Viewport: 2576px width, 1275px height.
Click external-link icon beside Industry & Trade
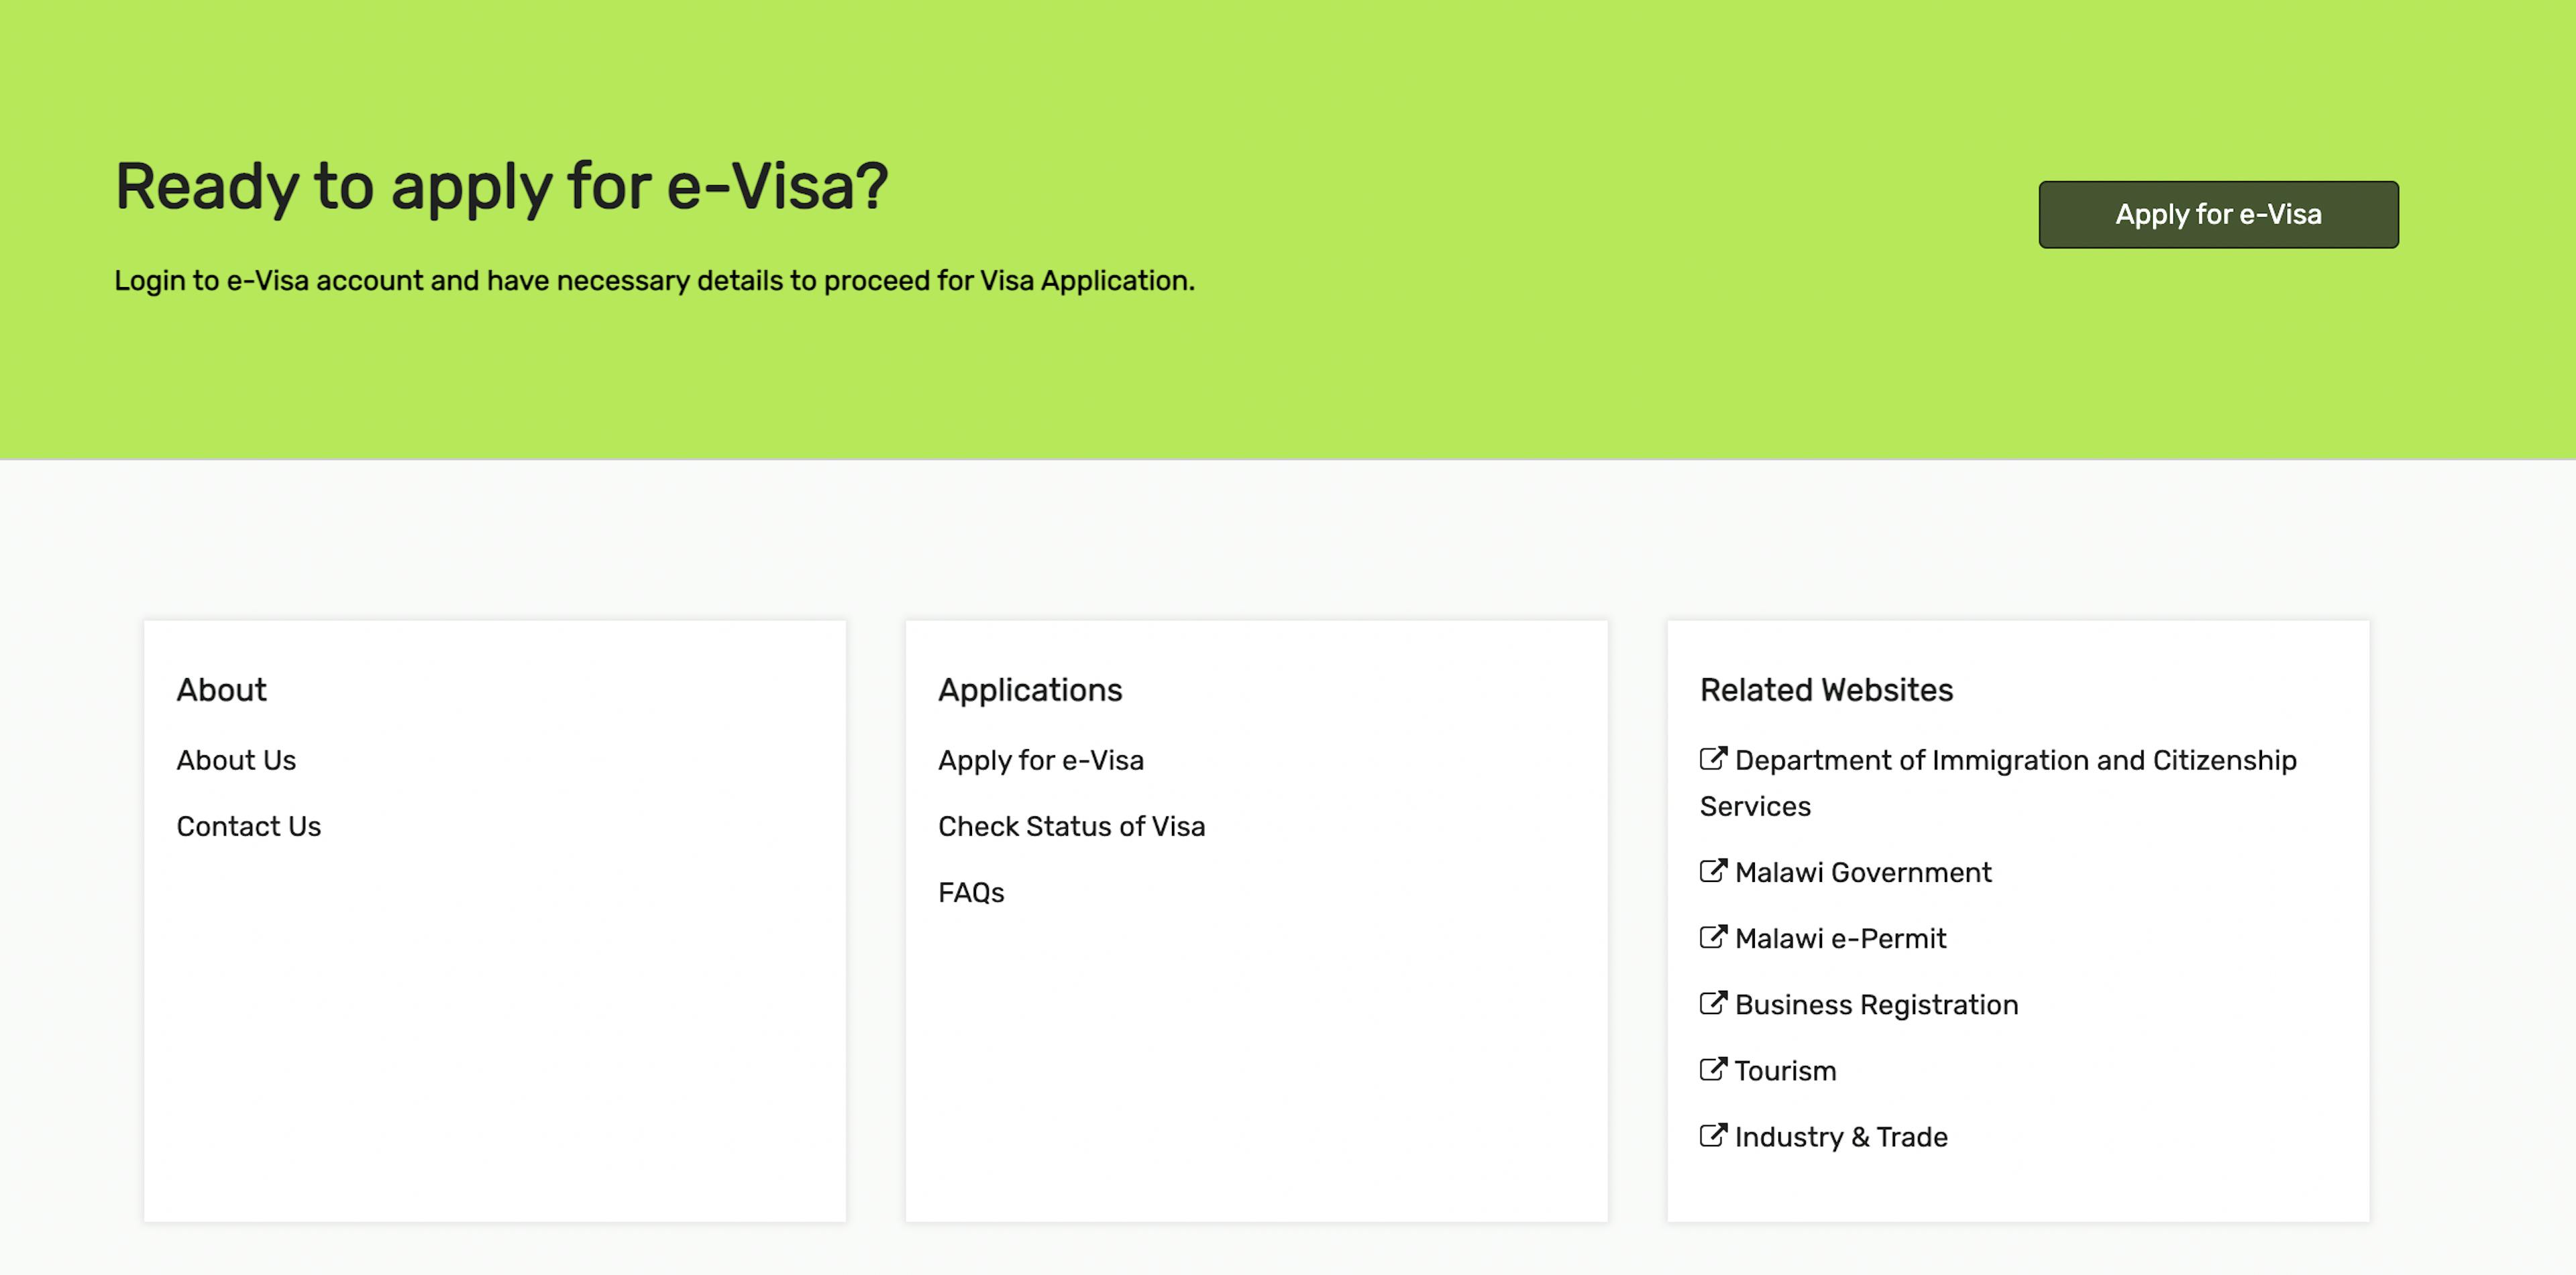[x=1713, y=1134]
